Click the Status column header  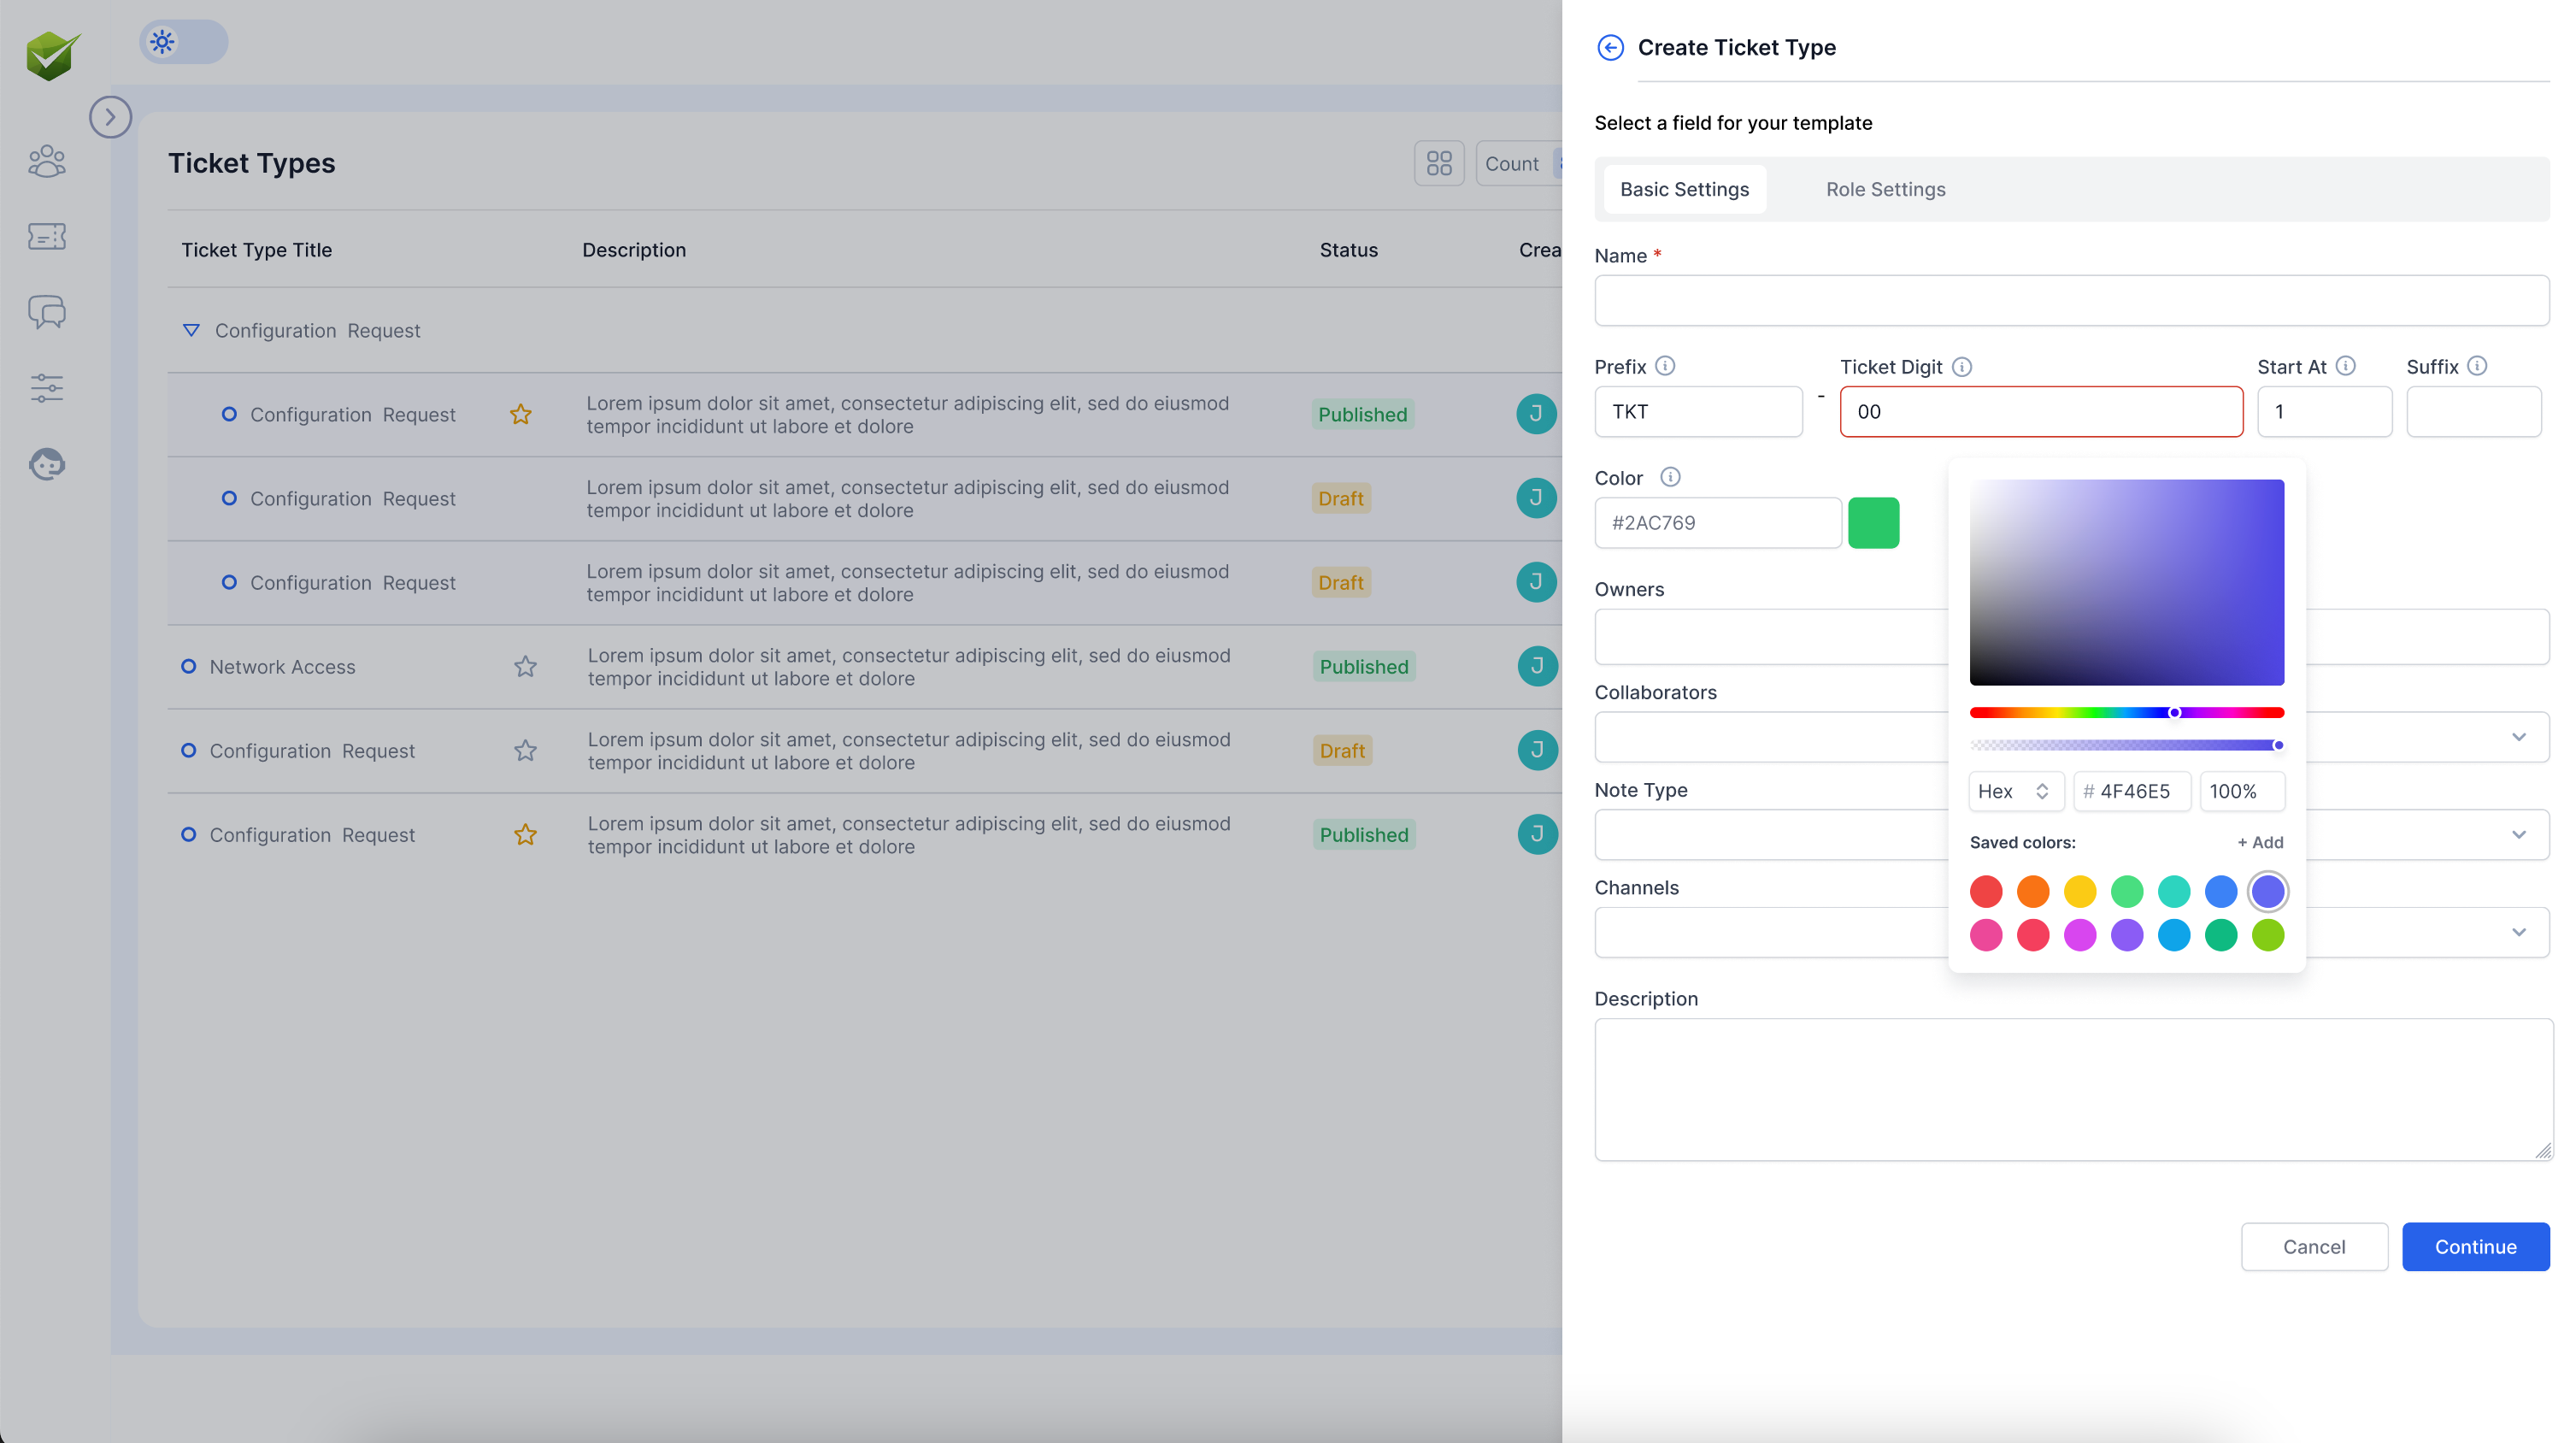(x=1348, y=250)
